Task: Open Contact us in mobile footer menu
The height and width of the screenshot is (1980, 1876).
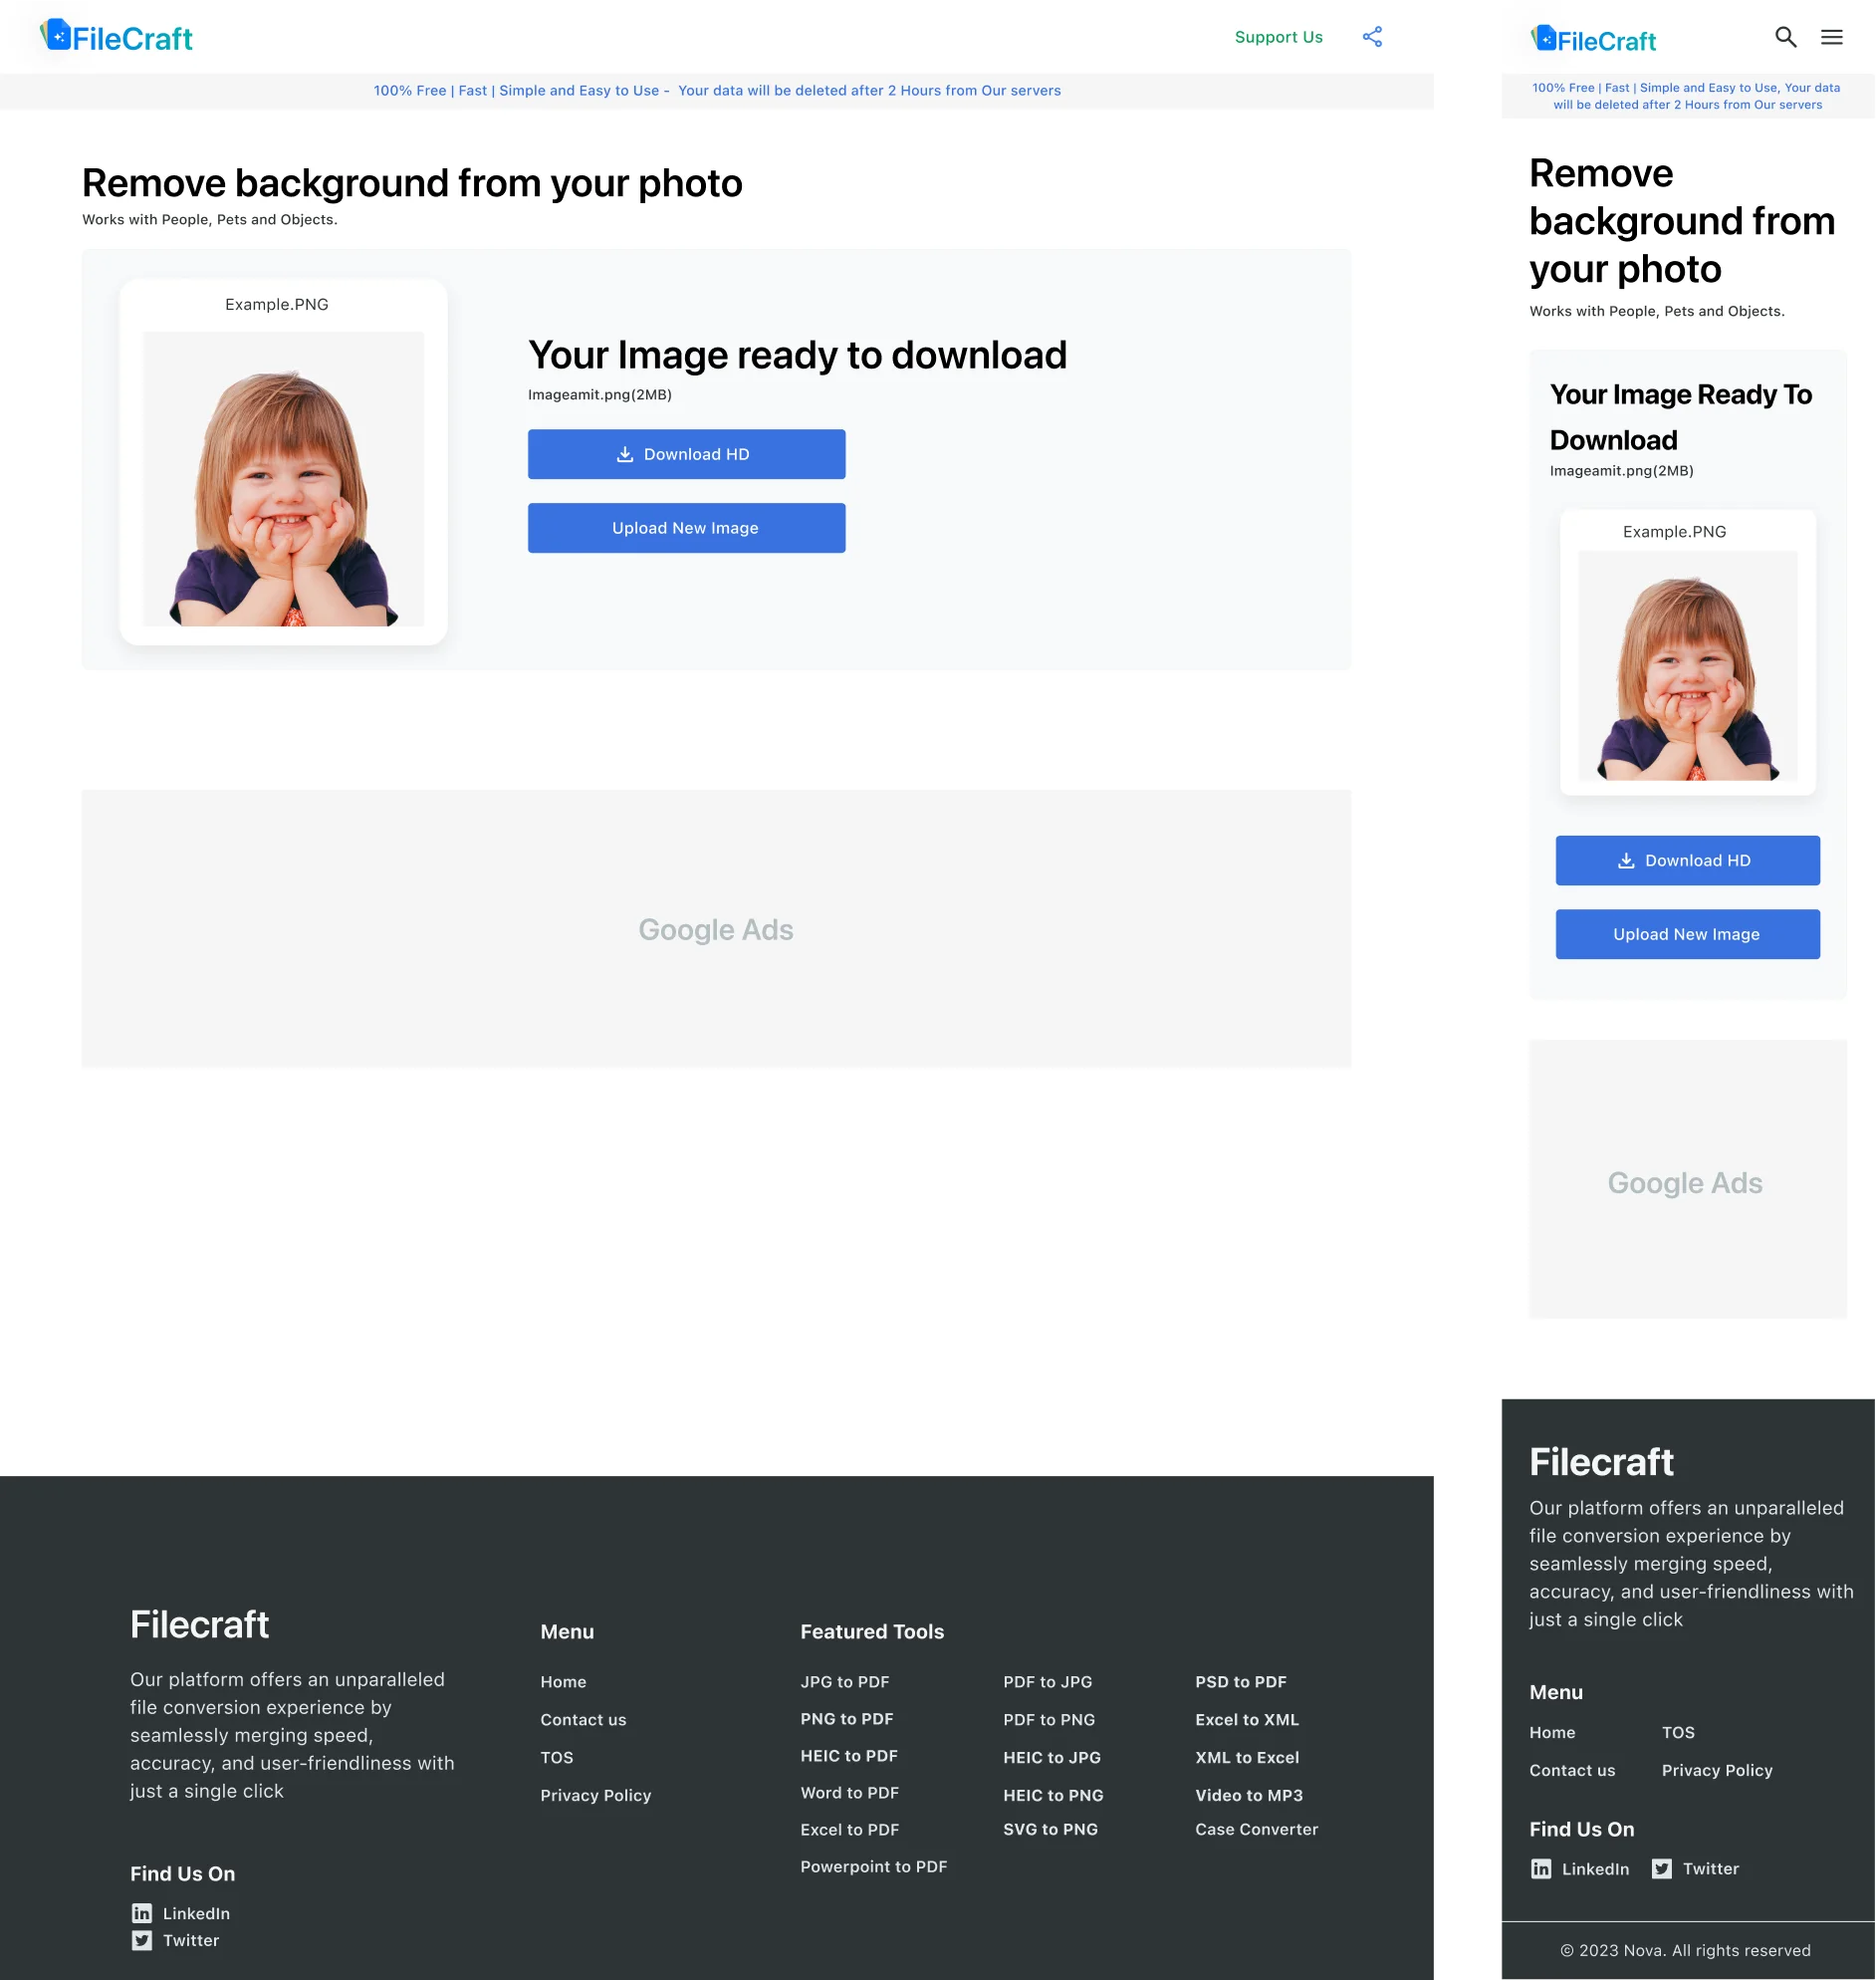Action: pyautogui.click(x=1571, y=1770)
